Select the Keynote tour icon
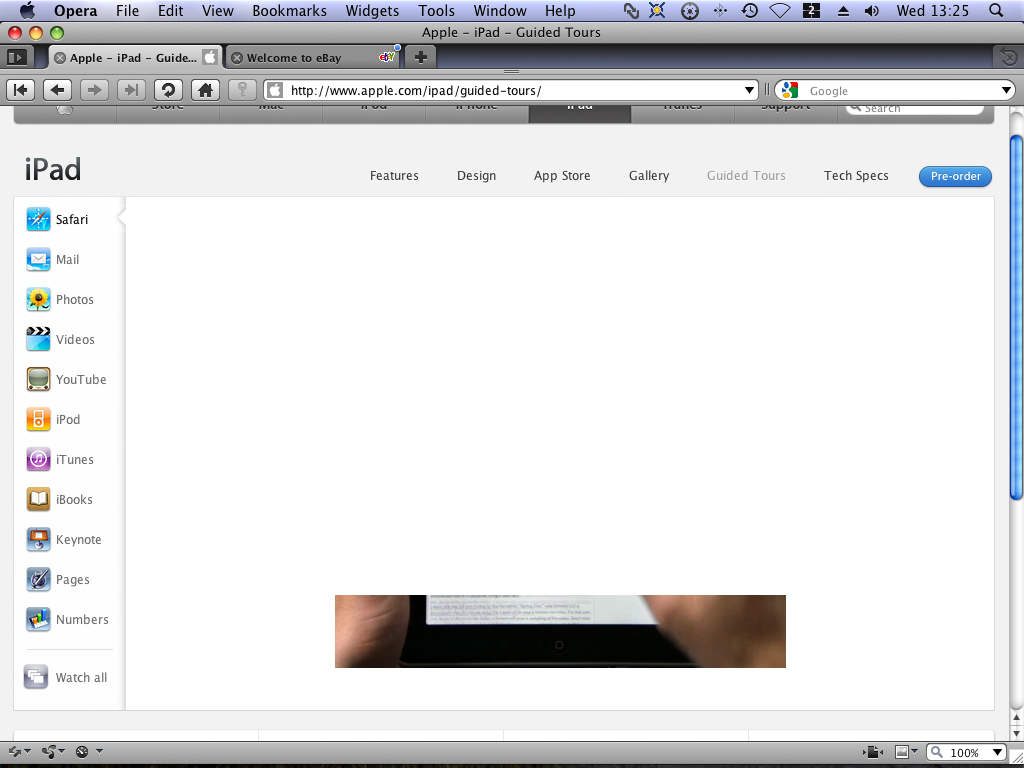 (x=38, y=539)
